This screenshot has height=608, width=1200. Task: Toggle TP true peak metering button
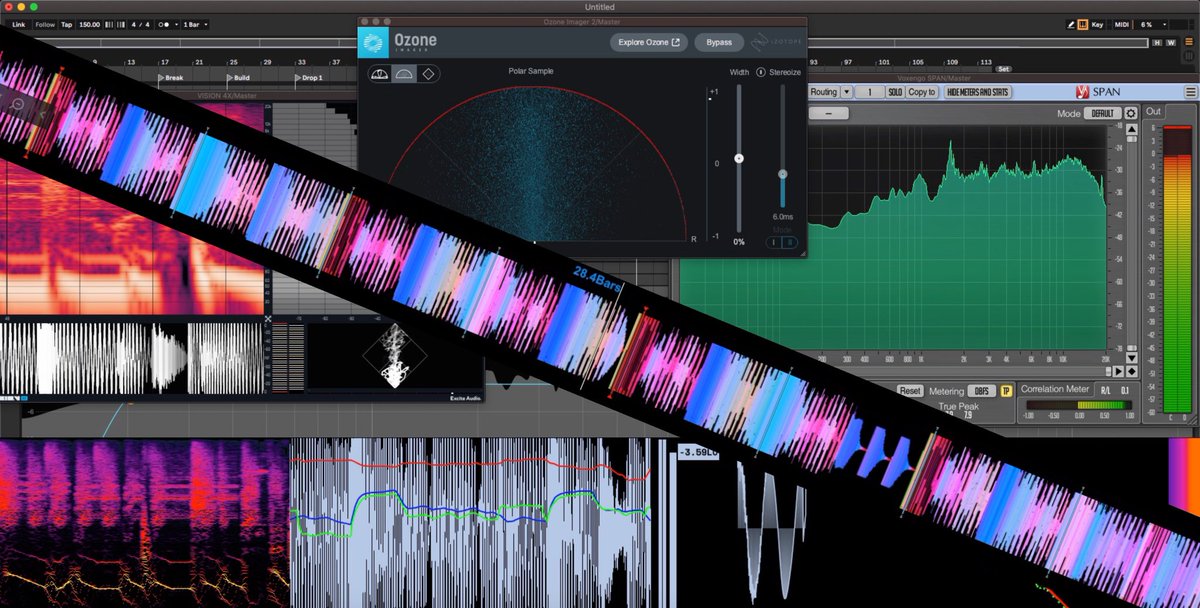(1006, 391)
